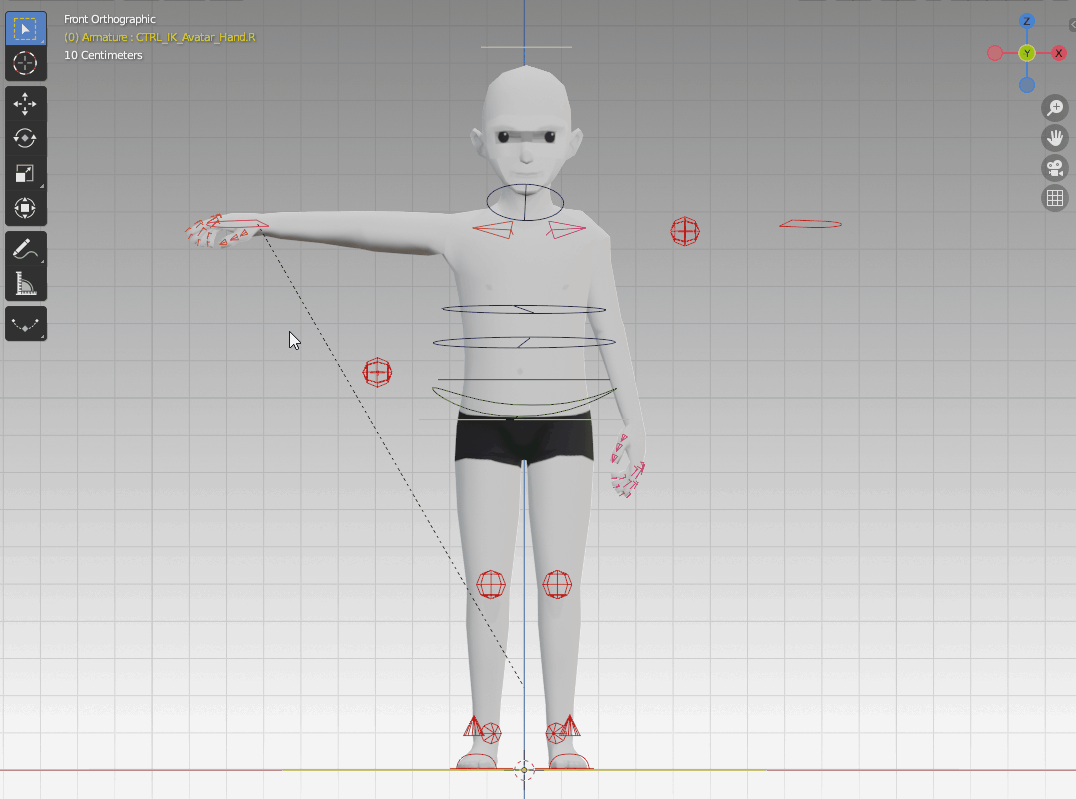Select the Transform tool
The height and width of the screenshot is (799, 1076).
click(25, 207)
